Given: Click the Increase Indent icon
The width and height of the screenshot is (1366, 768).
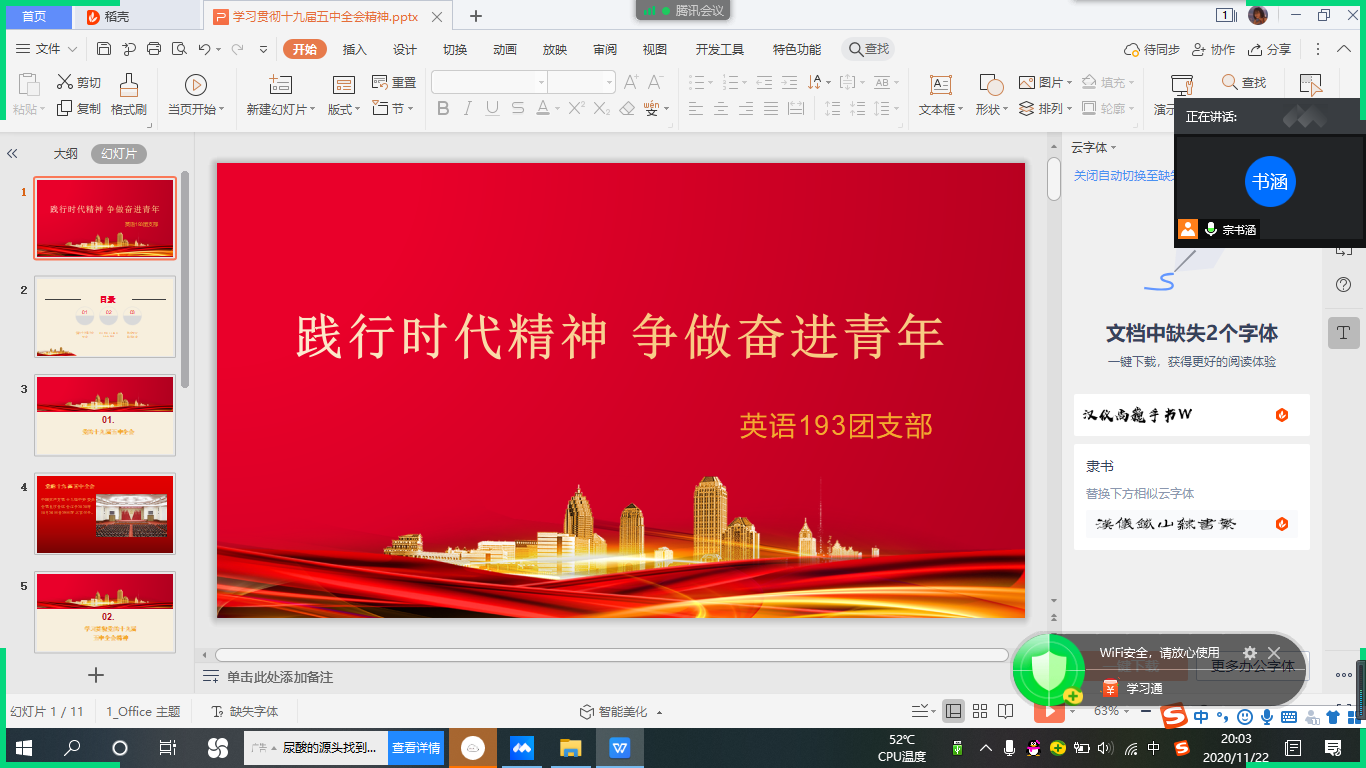Looking at the screenshot, I should tap(791, 82).
